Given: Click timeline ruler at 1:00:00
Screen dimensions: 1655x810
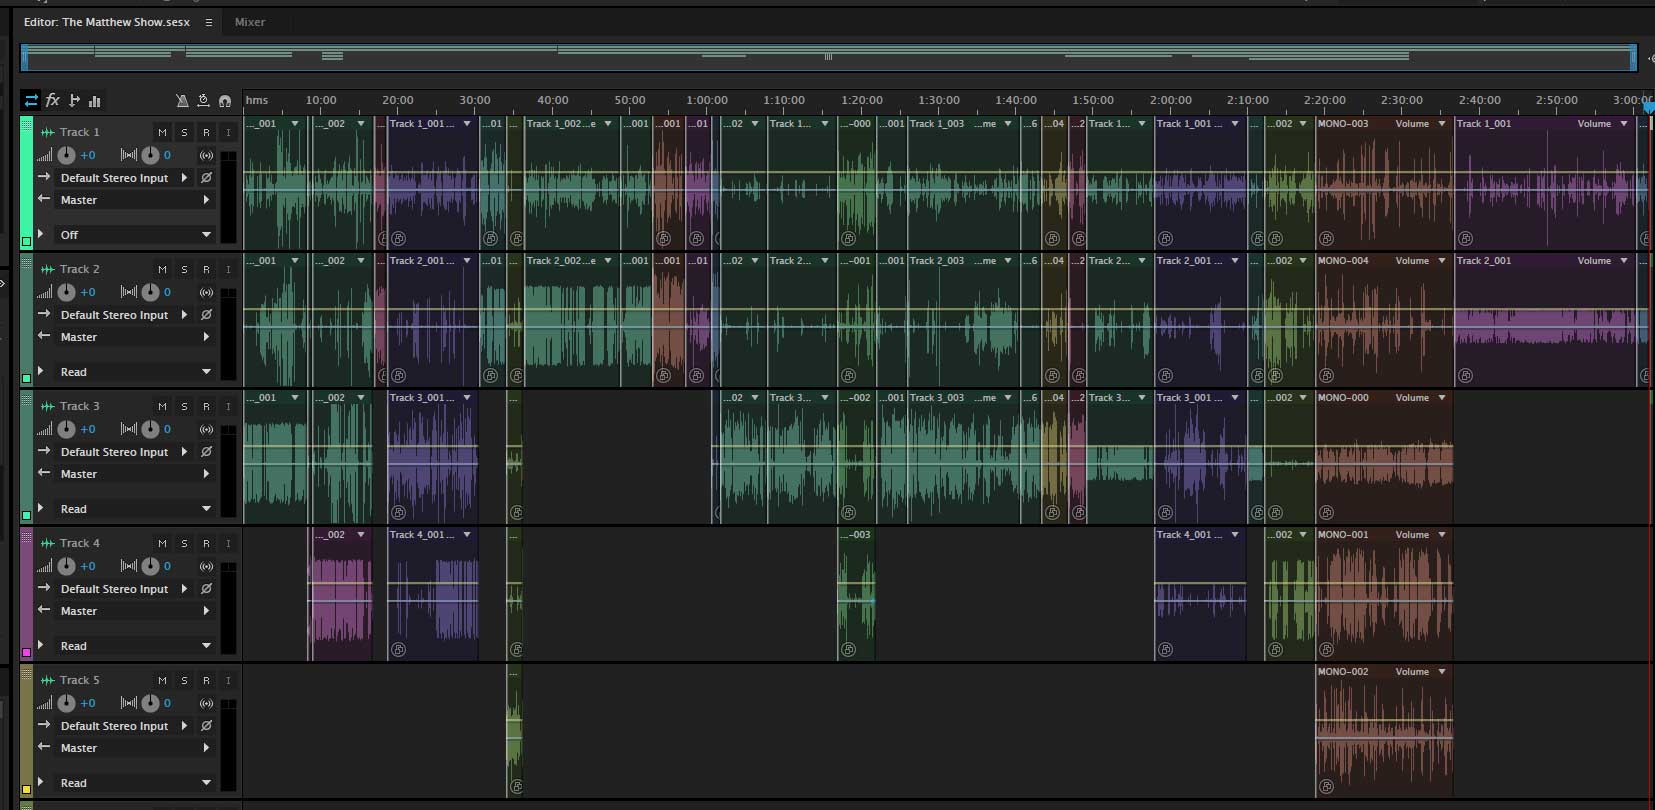Looking at the screenshot, I should click(707, 100).
